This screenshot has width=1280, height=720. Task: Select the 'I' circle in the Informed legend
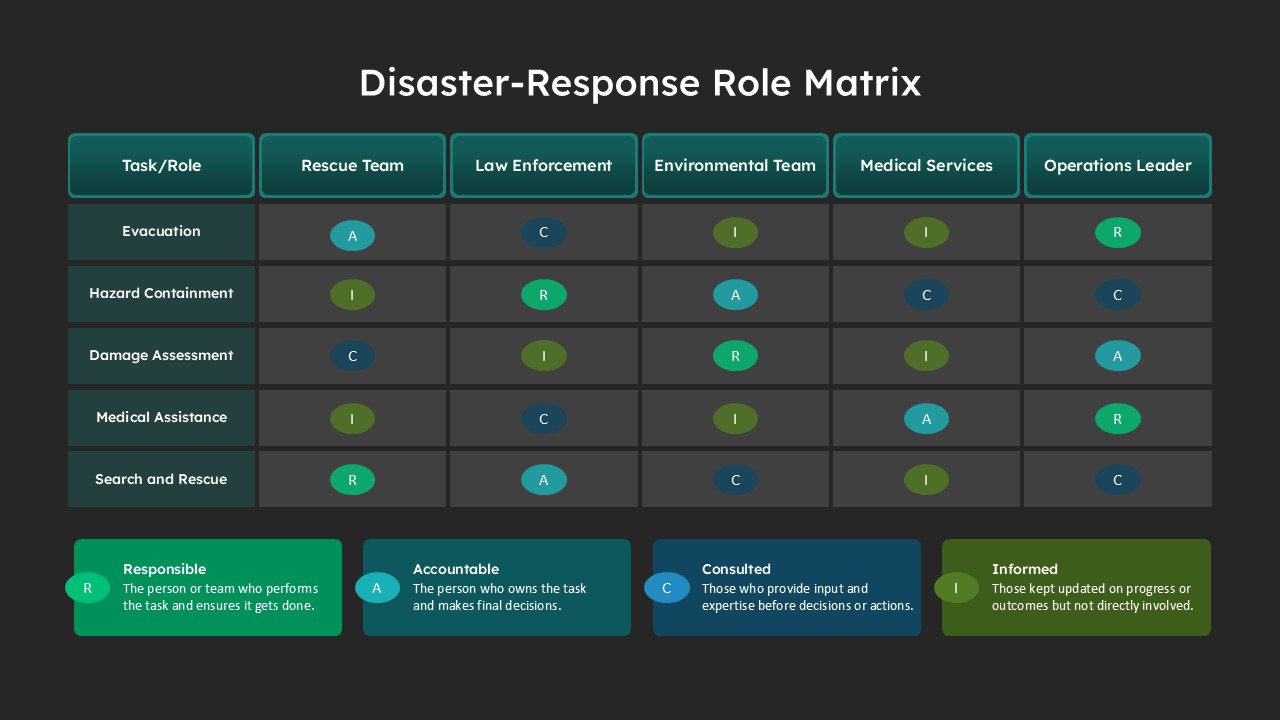pyautogui.click(x=956, y=588)
